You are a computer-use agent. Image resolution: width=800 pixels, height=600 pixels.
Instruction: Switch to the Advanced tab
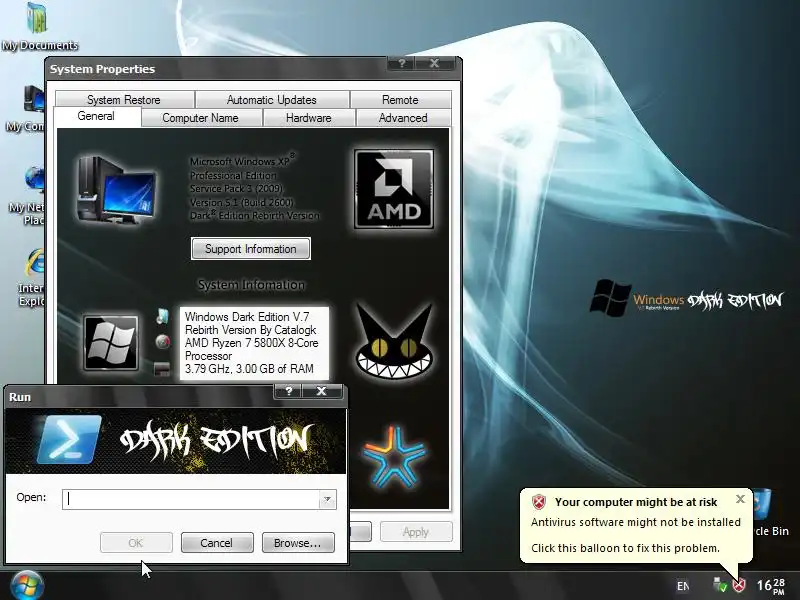[x=403, y=118]
